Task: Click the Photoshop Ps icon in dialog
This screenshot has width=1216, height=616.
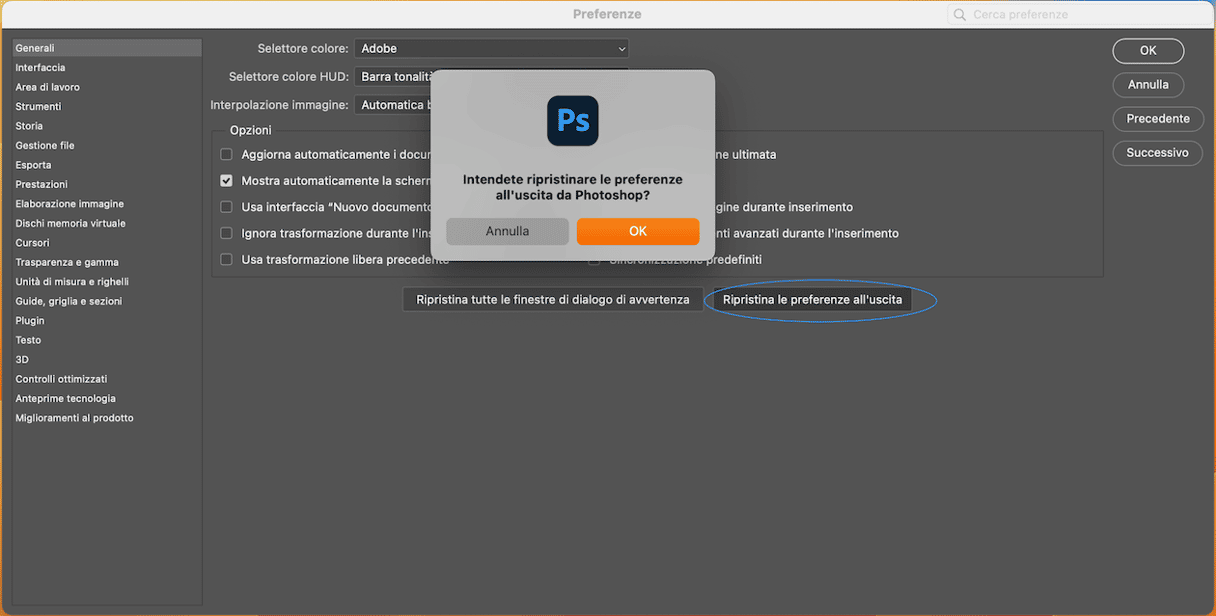Action: point(572,121)
